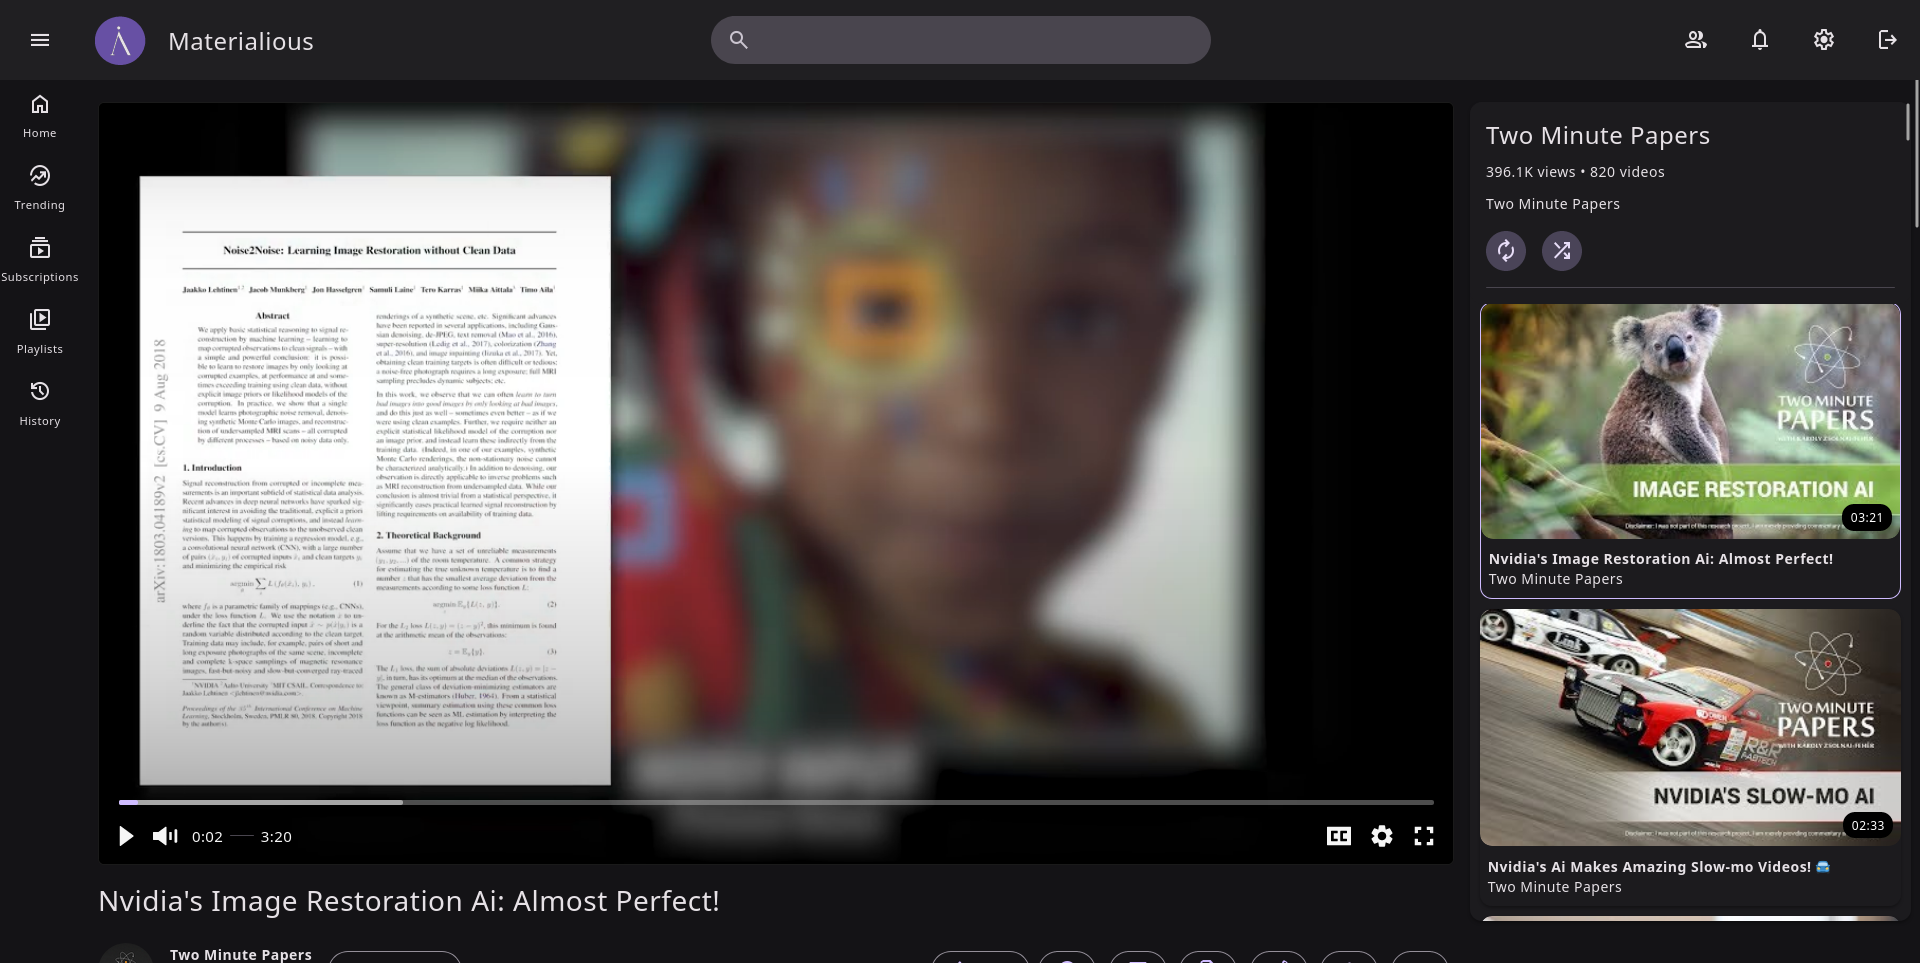
Task: Click the channel name below video
Action: pyautogui.click(x=241, y=955)
